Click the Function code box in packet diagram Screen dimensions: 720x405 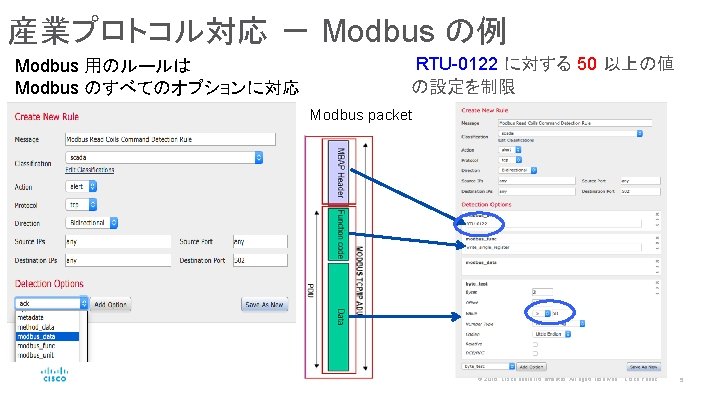point(339,234)
